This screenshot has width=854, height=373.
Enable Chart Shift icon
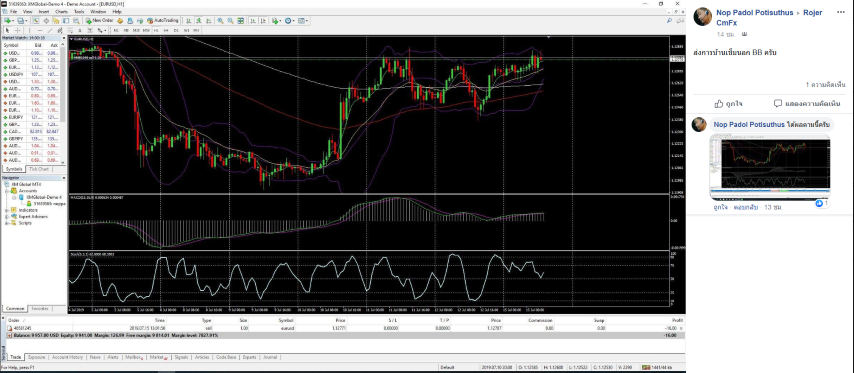(x=263, y=21)
